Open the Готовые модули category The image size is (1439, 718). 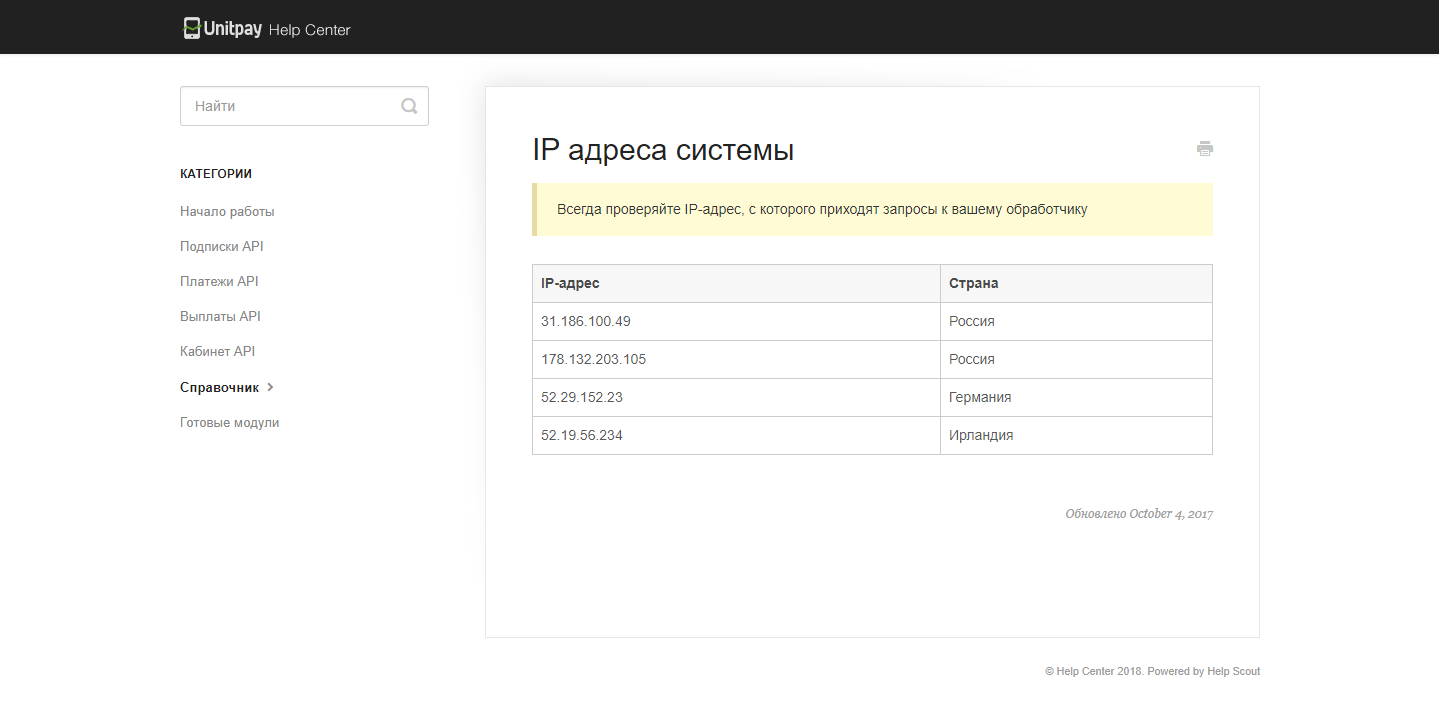coord(229,422)
